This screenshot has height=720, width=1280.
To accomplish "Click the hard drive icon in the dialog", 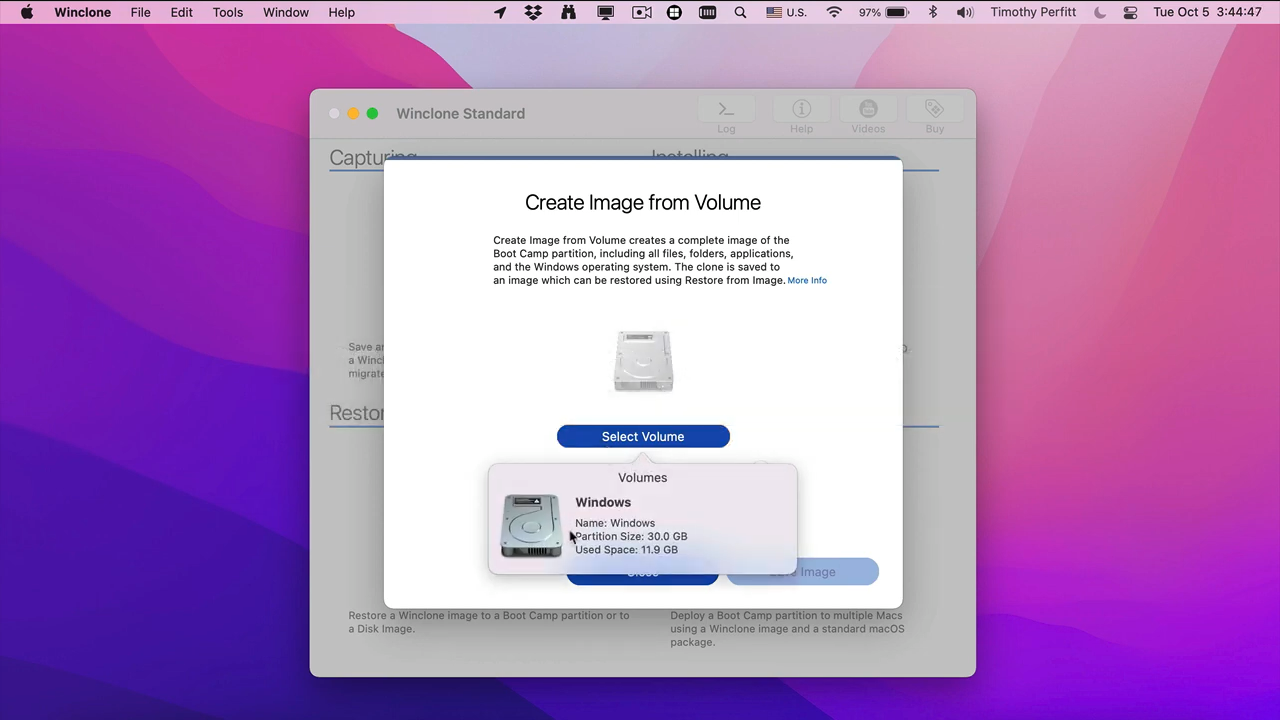I will pos(643,360).
